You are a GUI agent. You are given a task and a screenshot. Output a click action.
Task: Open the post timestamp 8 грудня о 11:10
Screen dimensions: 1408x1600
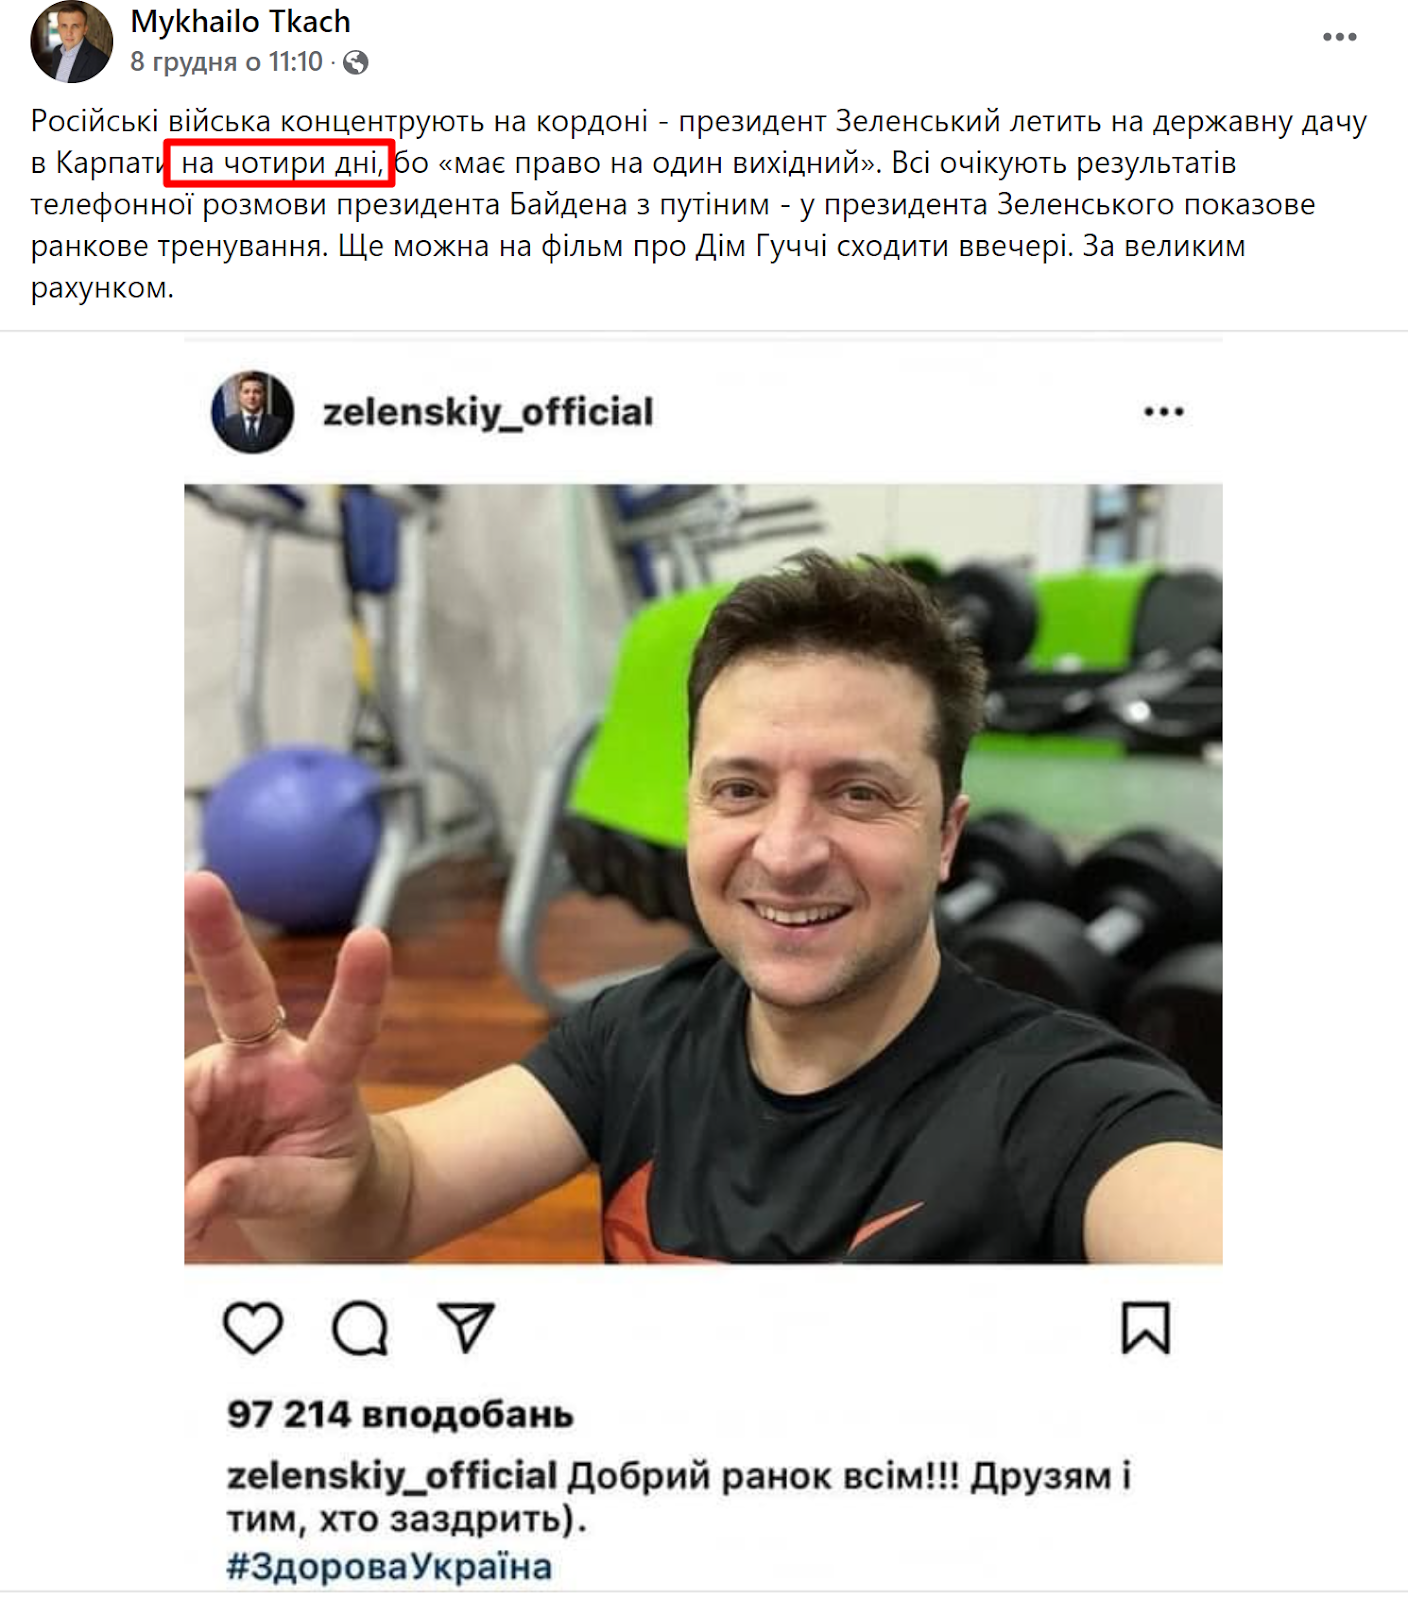226,62
